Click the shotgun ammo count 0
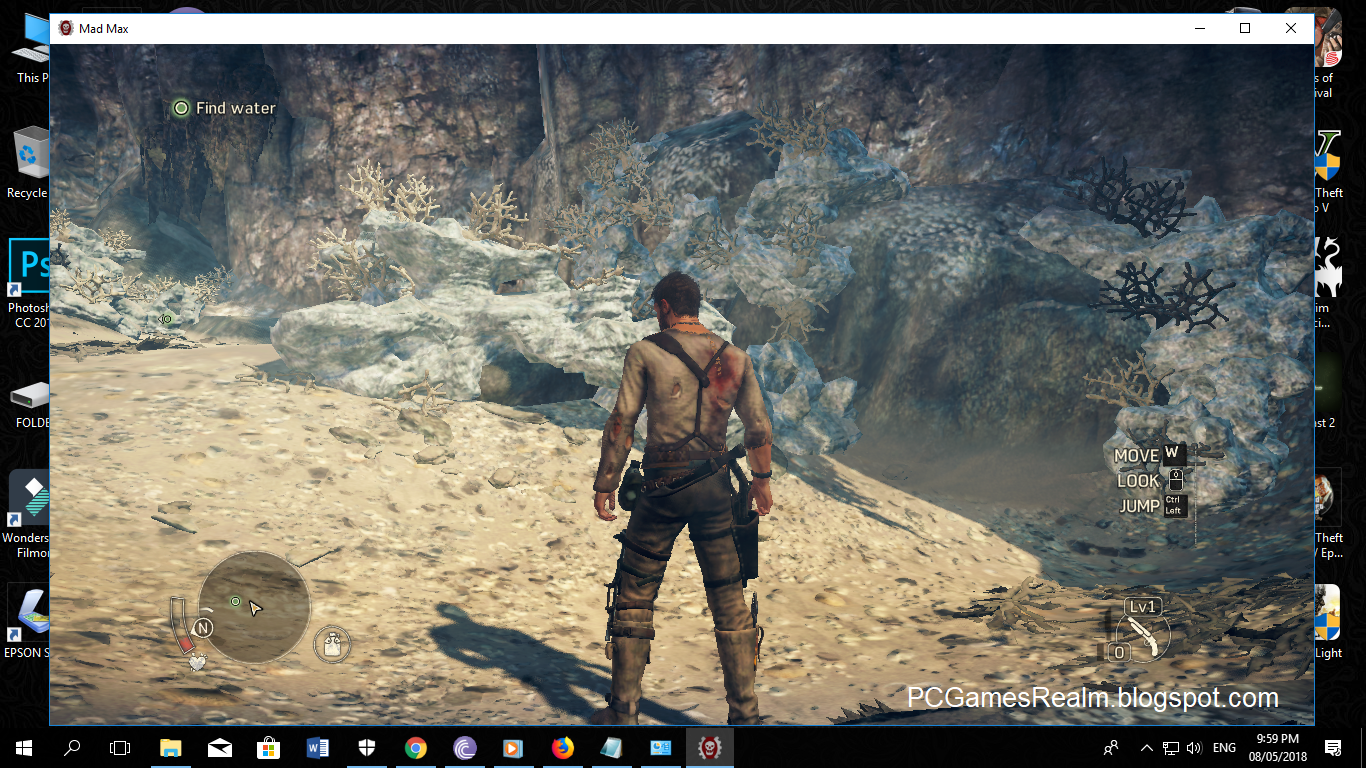The image size is (1366, 768). (1119, 652)
